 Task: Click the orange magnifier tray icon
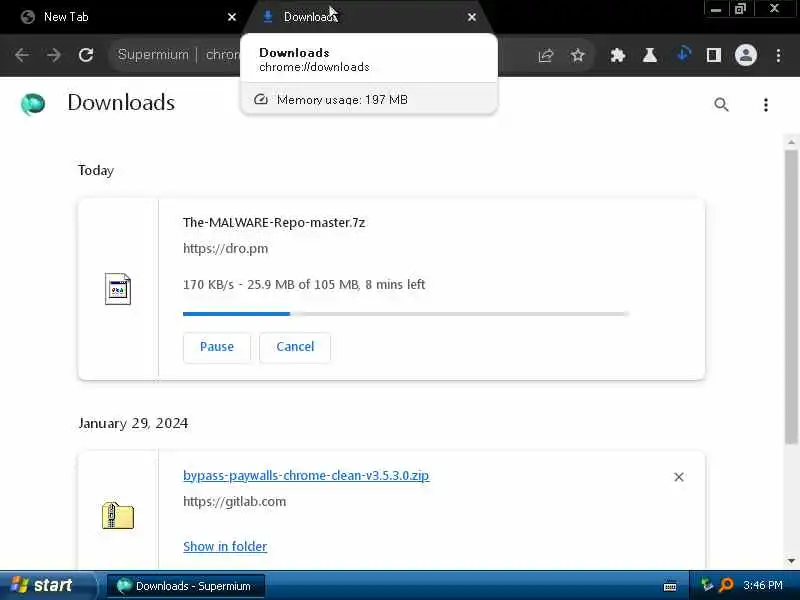[726, 585]
